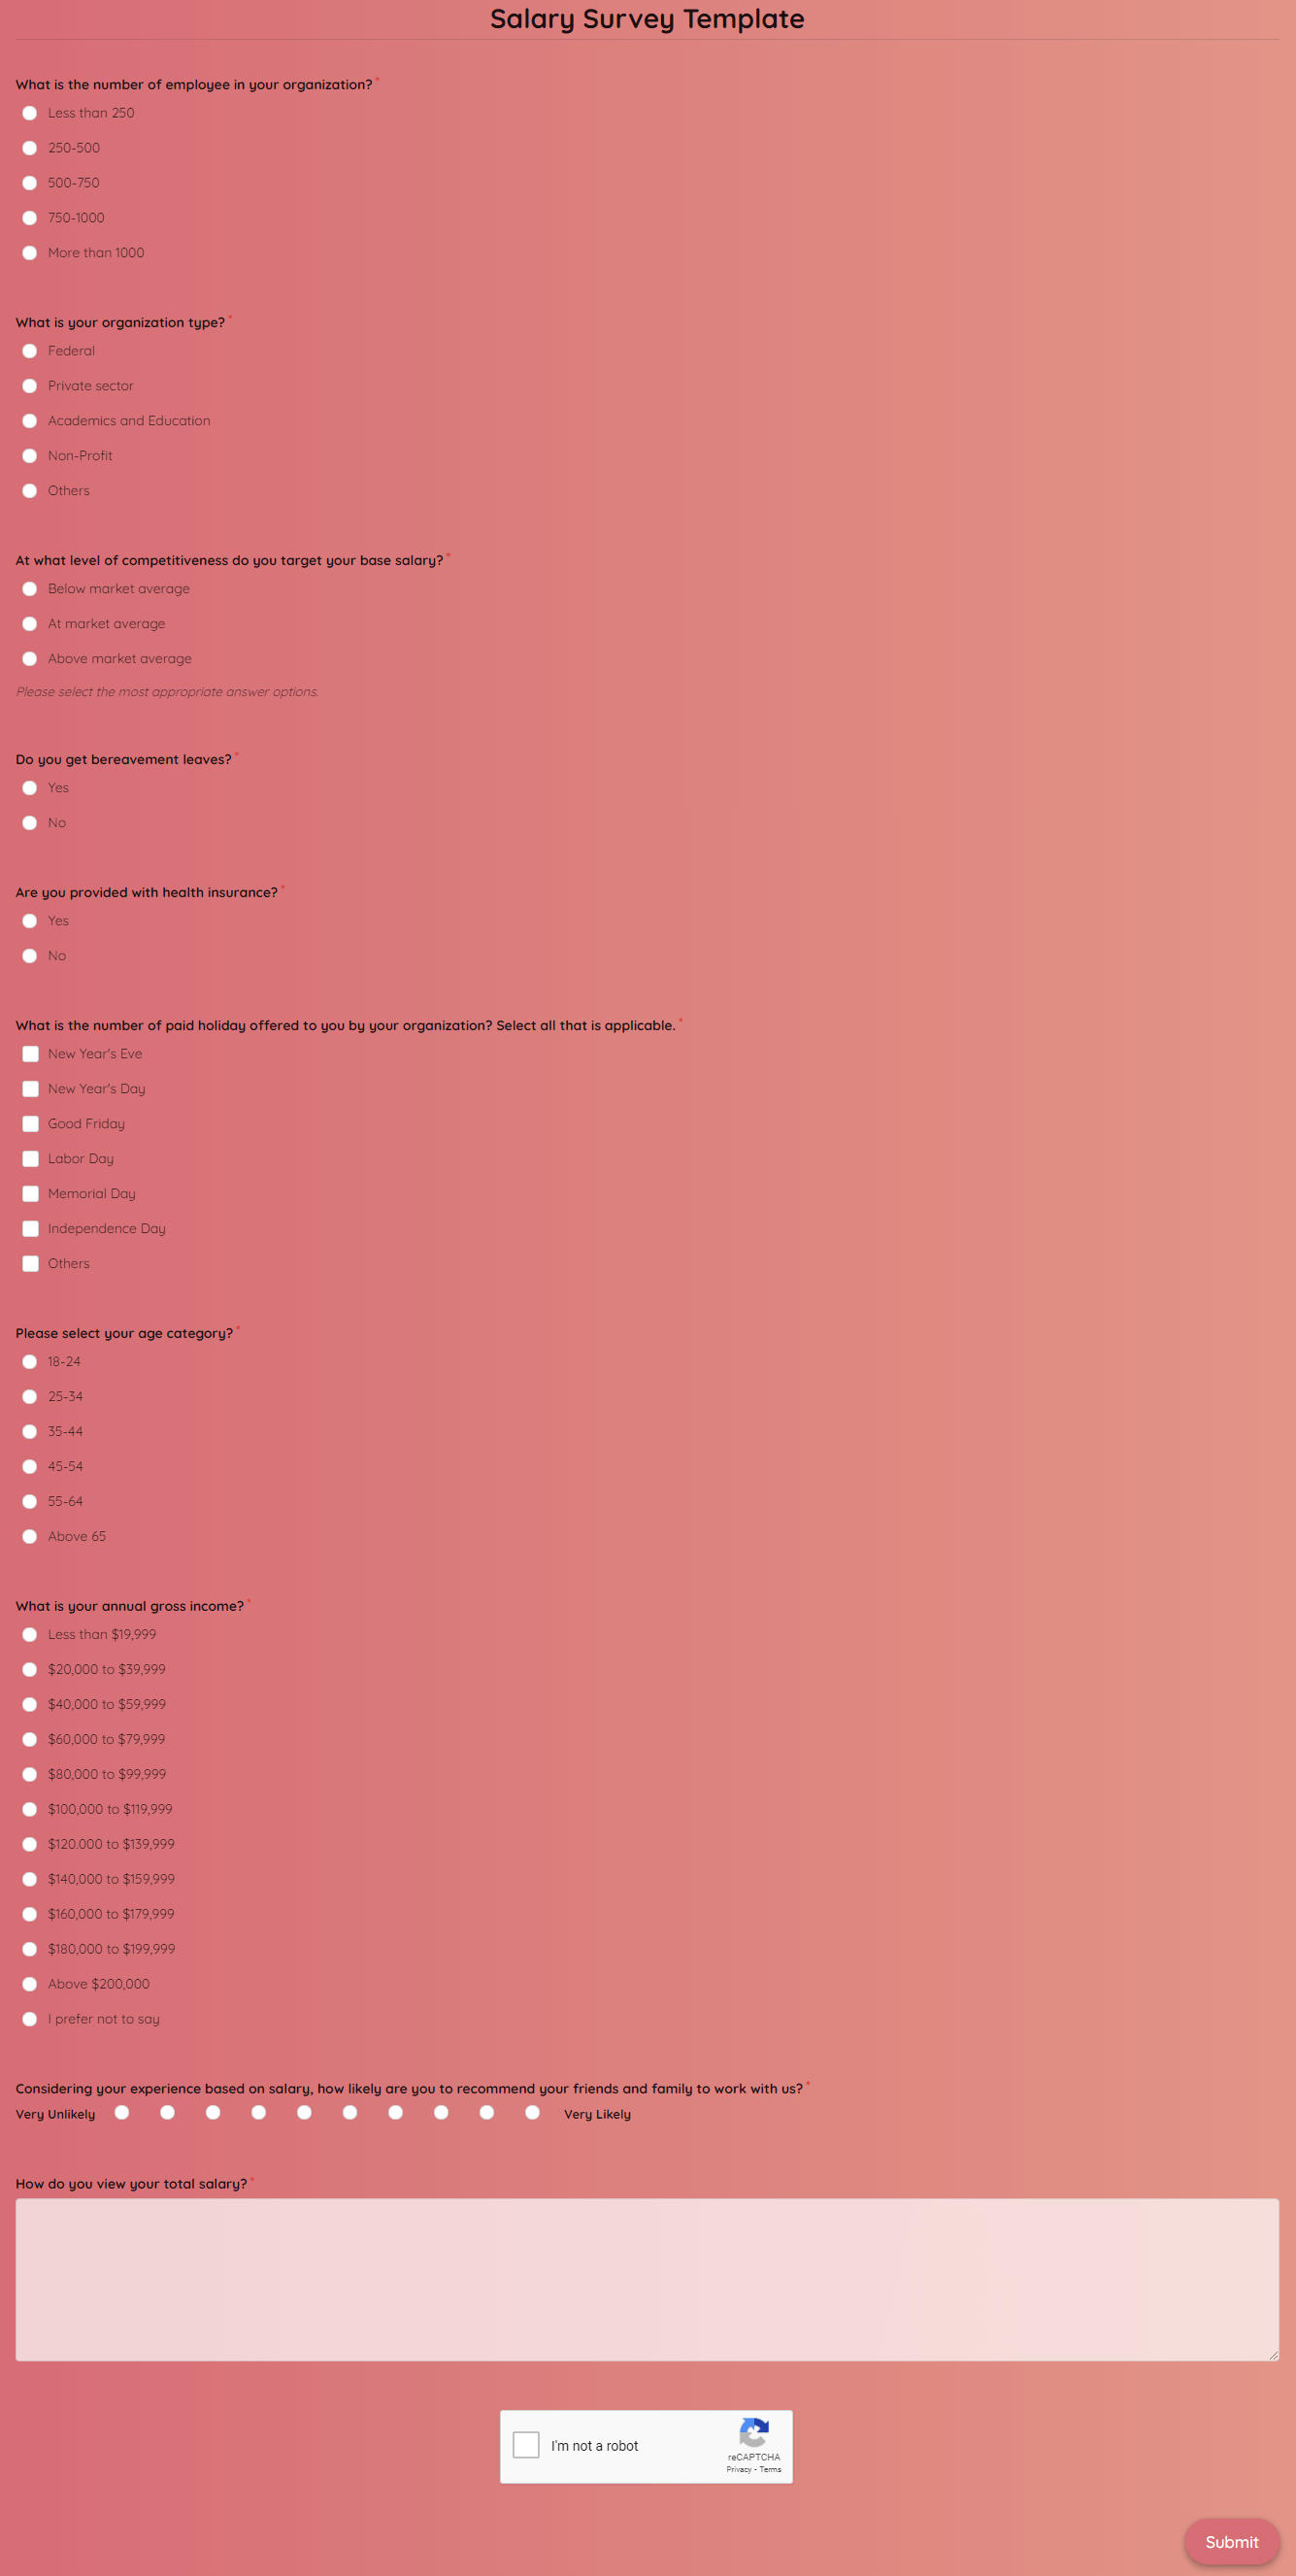Pick the 750-1000 employees radio
1296x2576 pixels.
(30, 218)
